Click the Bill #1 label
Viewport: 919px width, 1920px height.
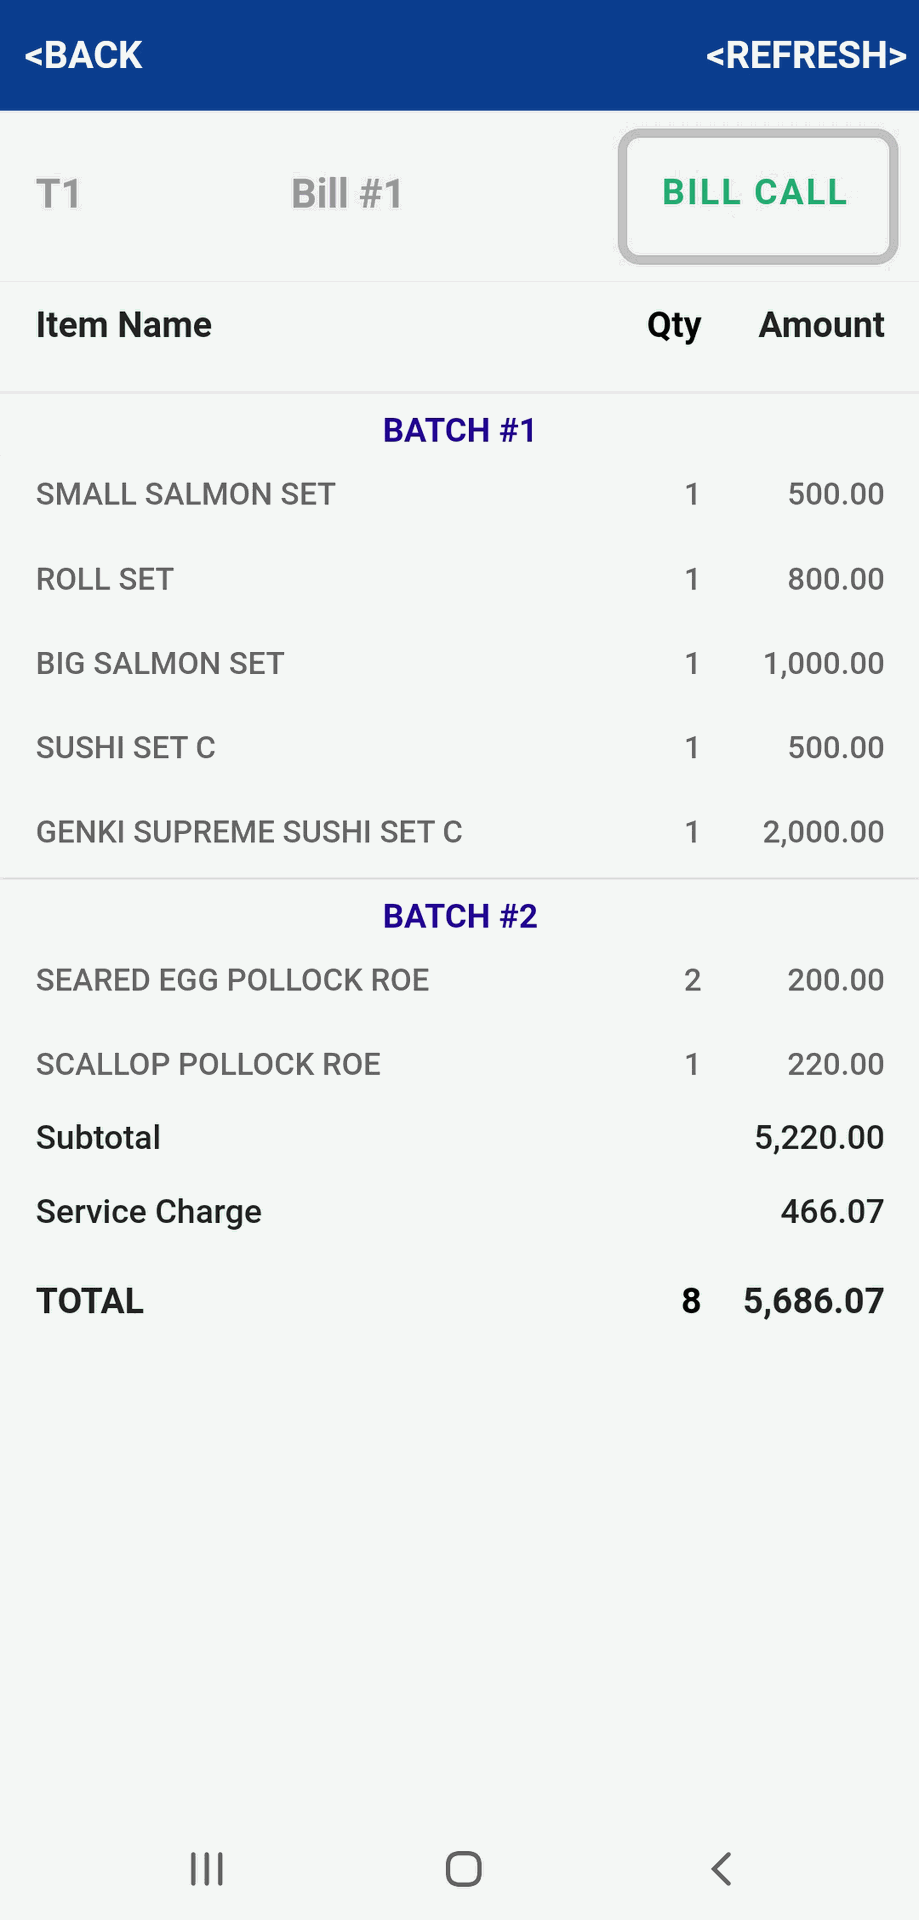(347, 194)
